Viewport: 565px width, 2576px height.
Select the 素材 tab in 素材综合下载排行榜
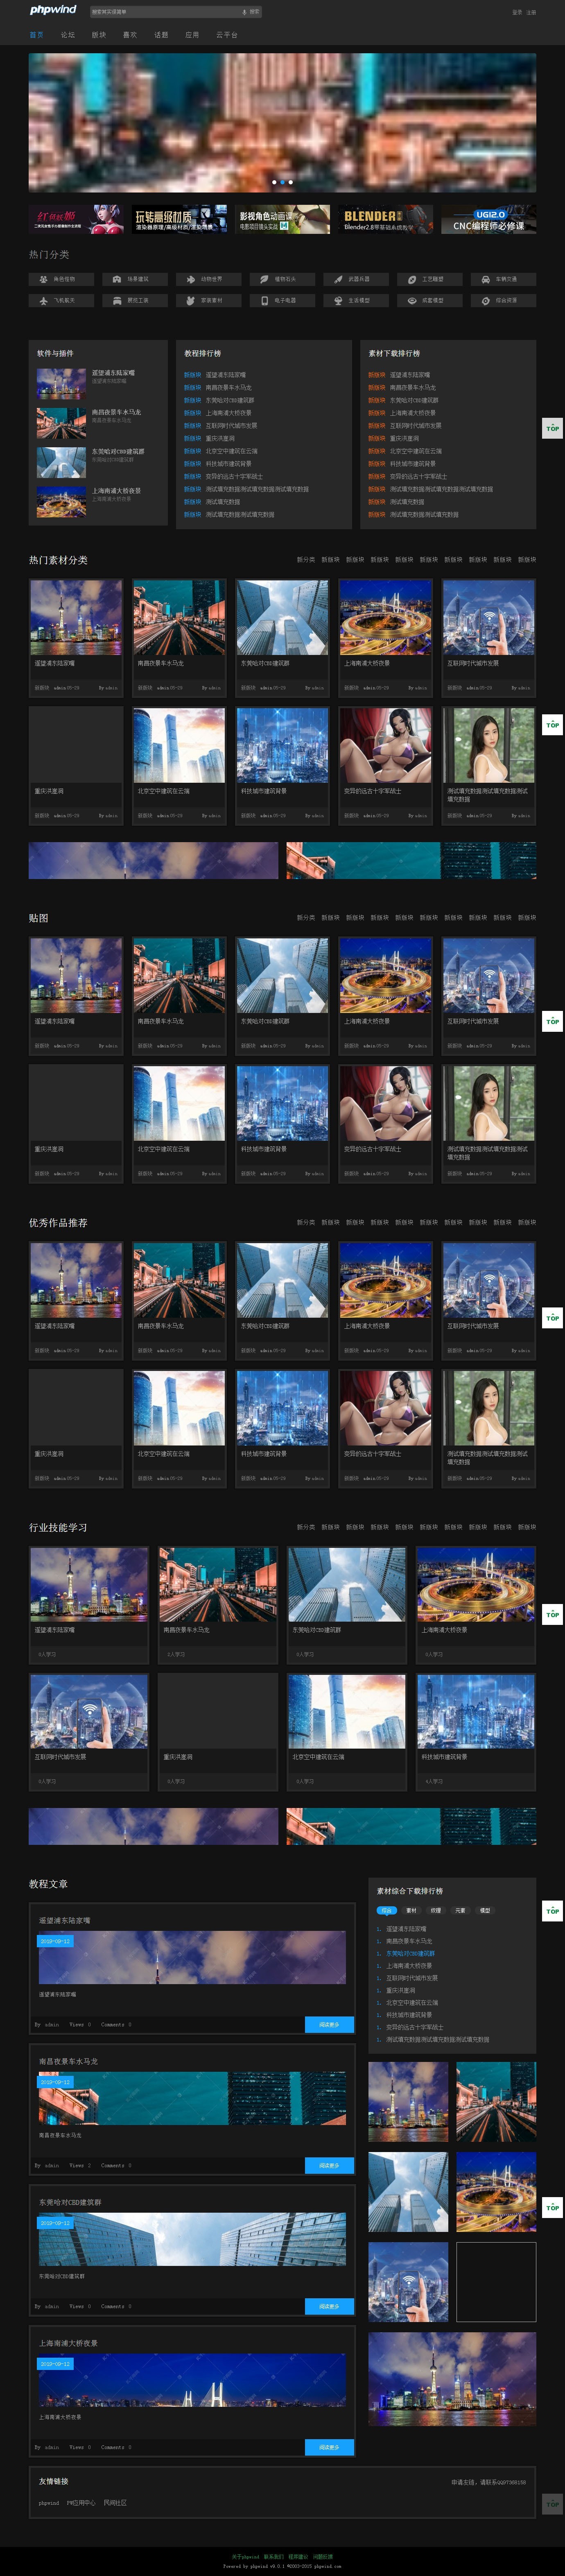coord(411,1910)
